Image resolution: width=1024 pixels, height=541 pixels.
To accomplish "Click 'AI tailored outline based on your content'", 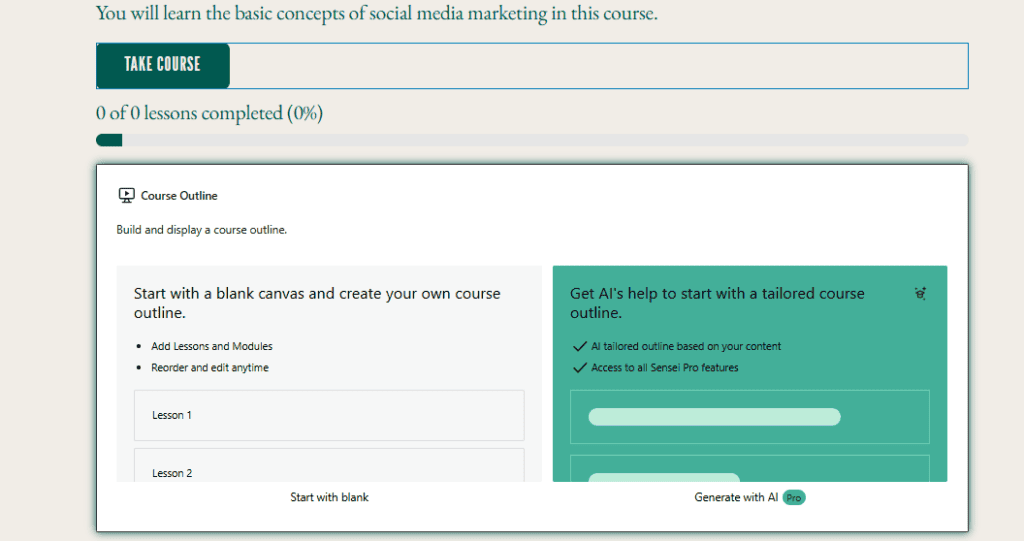I will point(686,346).
